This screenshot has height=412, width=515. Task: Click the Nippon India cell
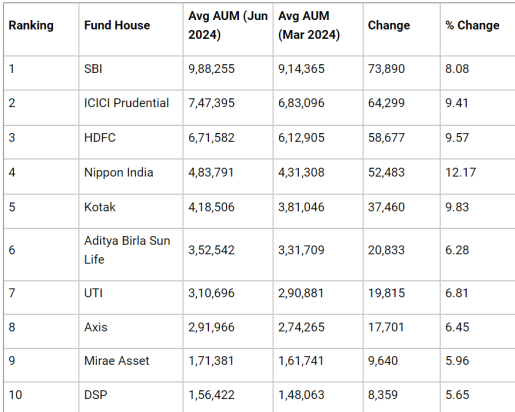coord(119,172)
